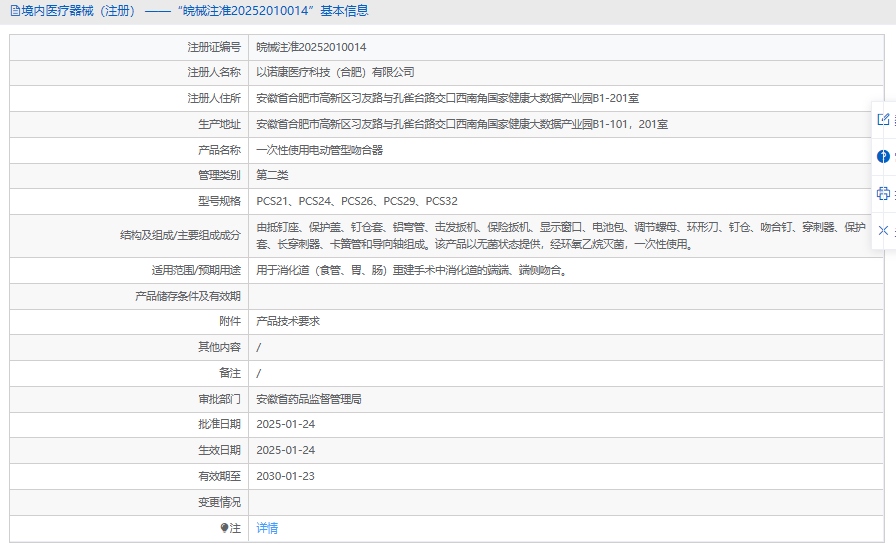
Task: Click the 其他内容 label
Action: tap(219, 347)
